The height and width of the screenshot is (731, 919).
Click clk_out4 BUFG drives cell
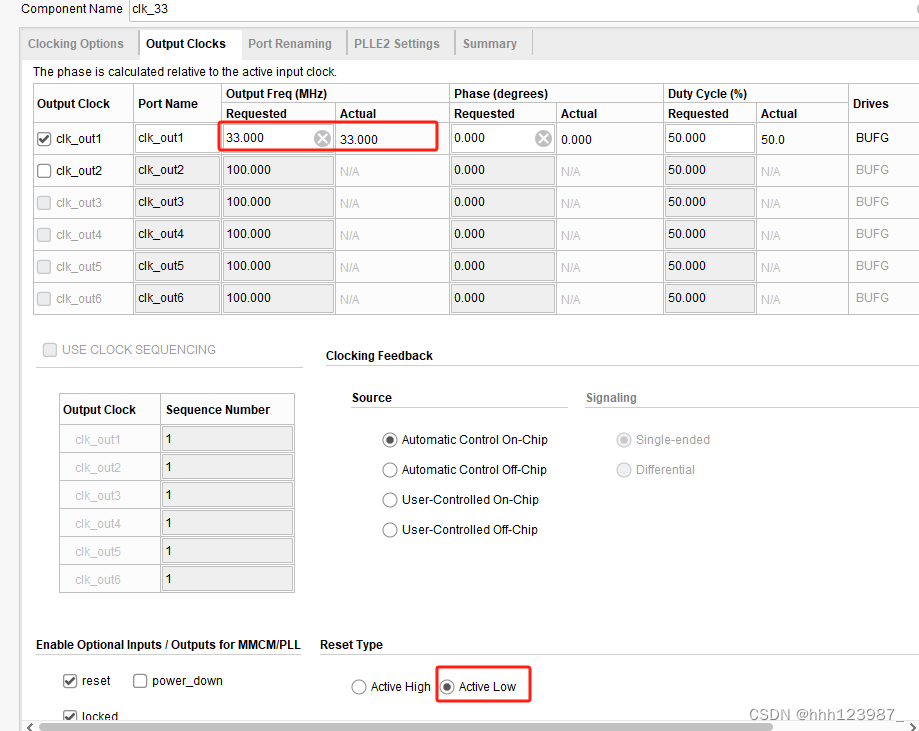click(872, 234)
